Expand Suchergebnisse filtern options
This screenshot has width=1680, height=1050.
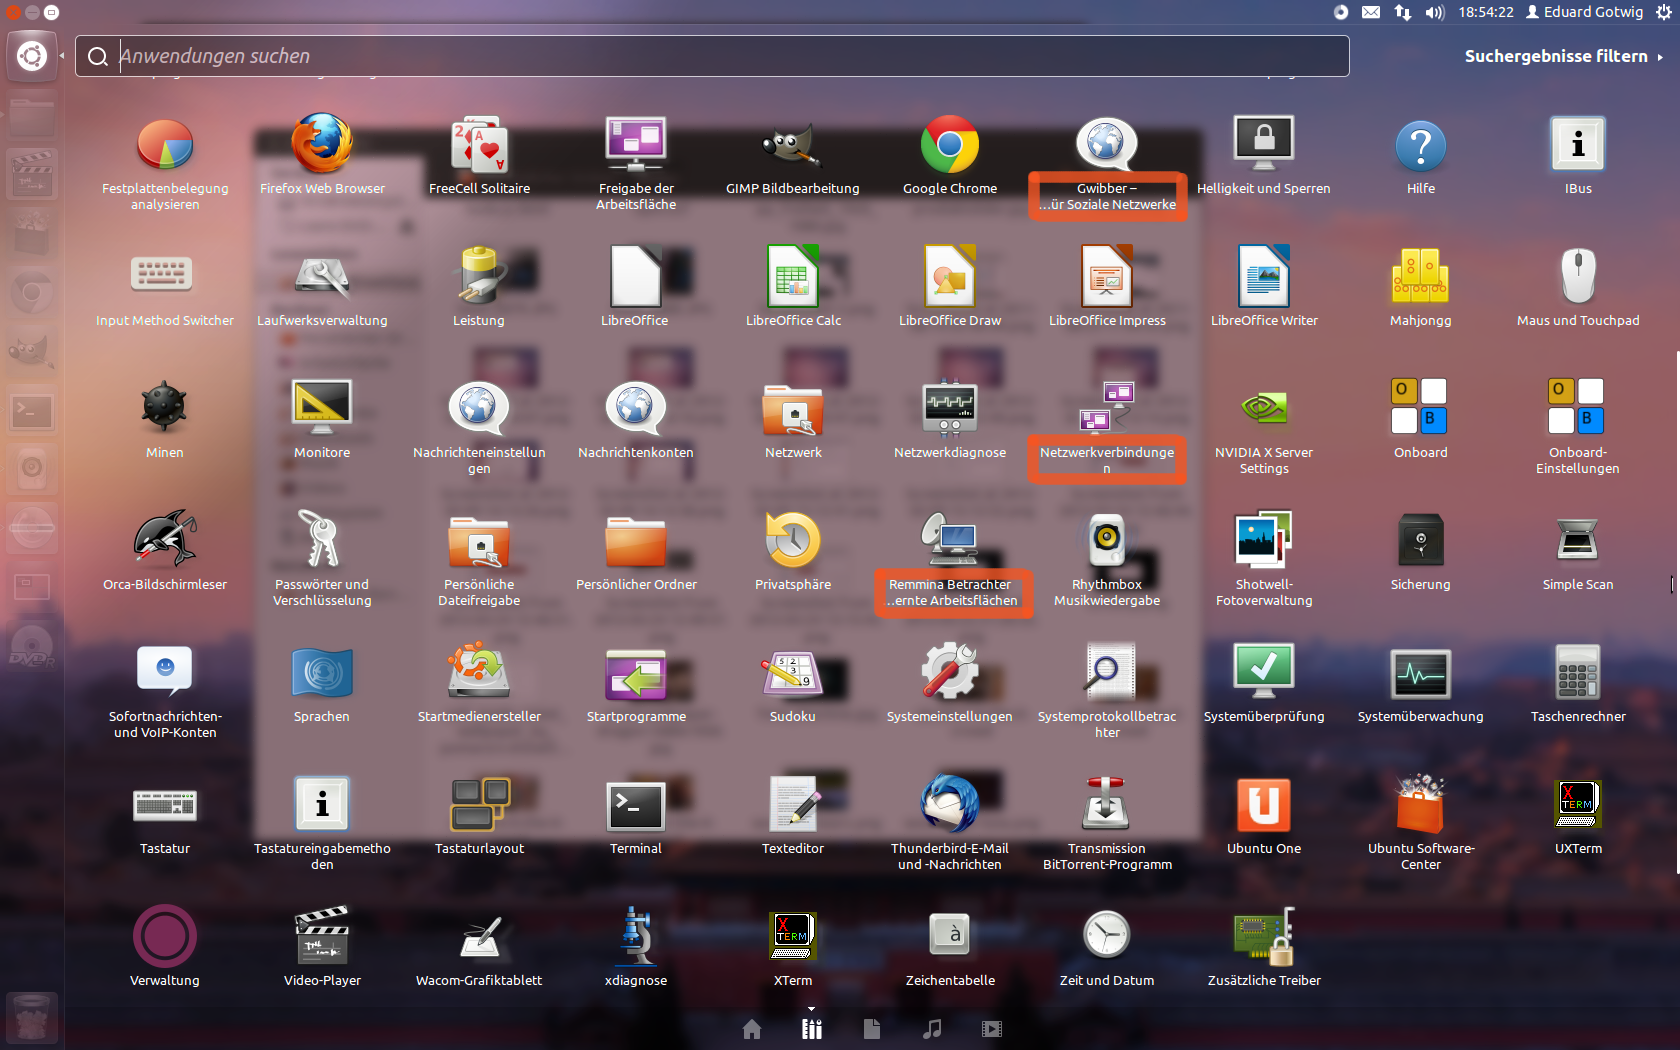(1563, 57)
